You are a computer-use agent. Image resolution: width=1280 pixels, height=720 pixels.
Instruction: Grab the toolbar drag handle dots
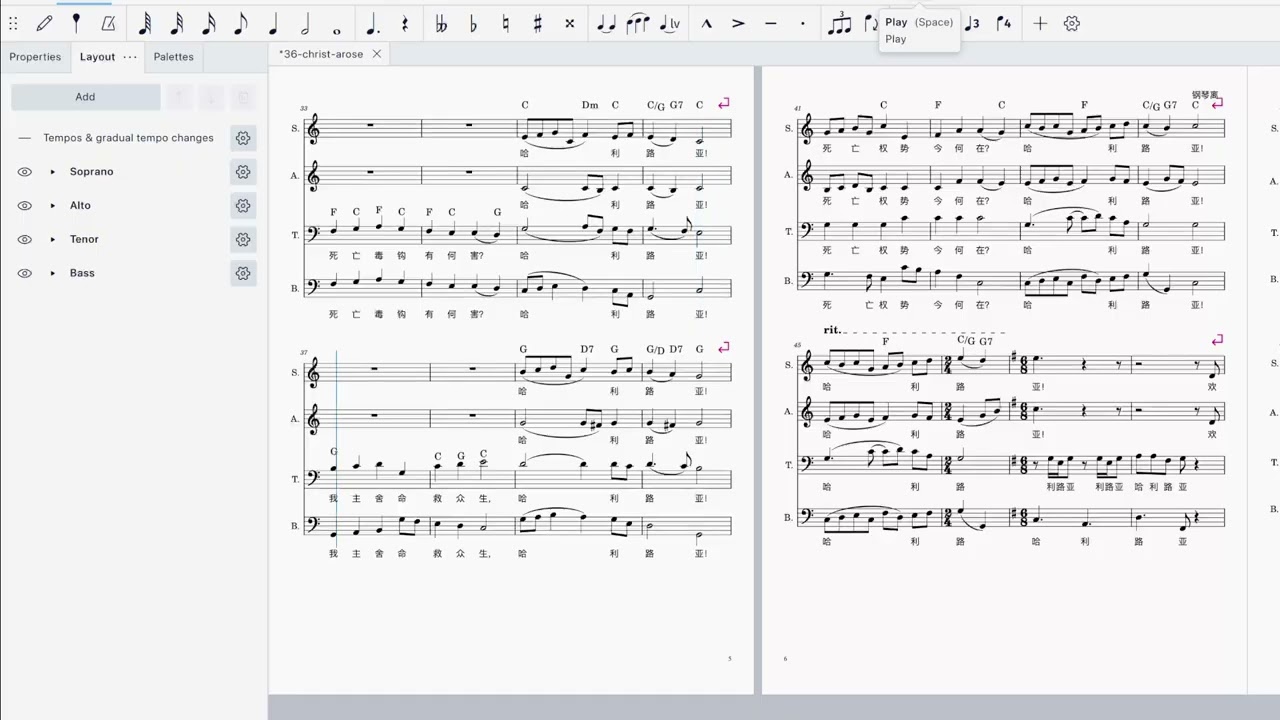[x=13, y=23]
